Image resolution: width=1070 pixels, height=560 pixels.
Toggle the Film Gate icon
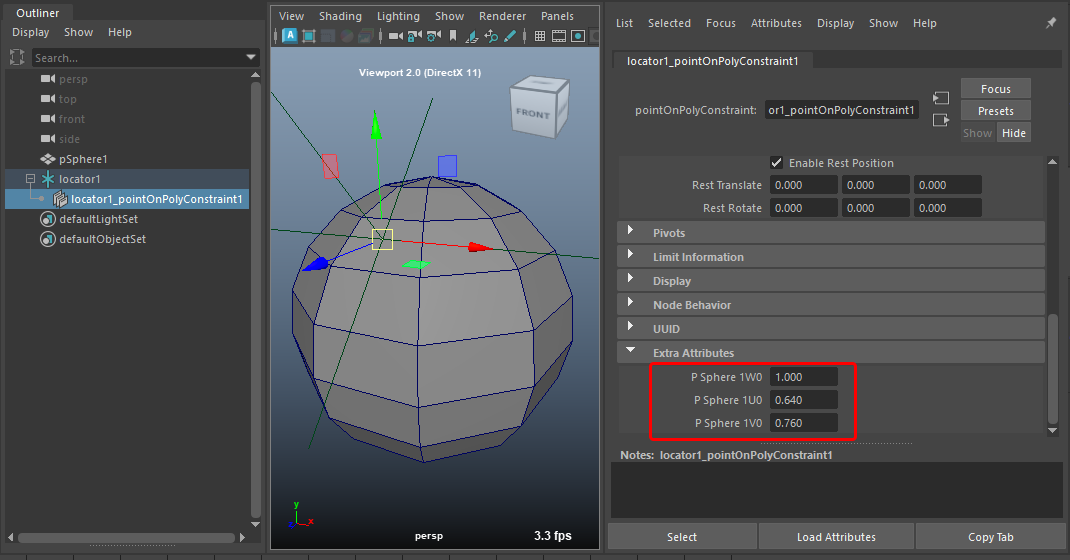pyautogui.click(x=559, y=36)
